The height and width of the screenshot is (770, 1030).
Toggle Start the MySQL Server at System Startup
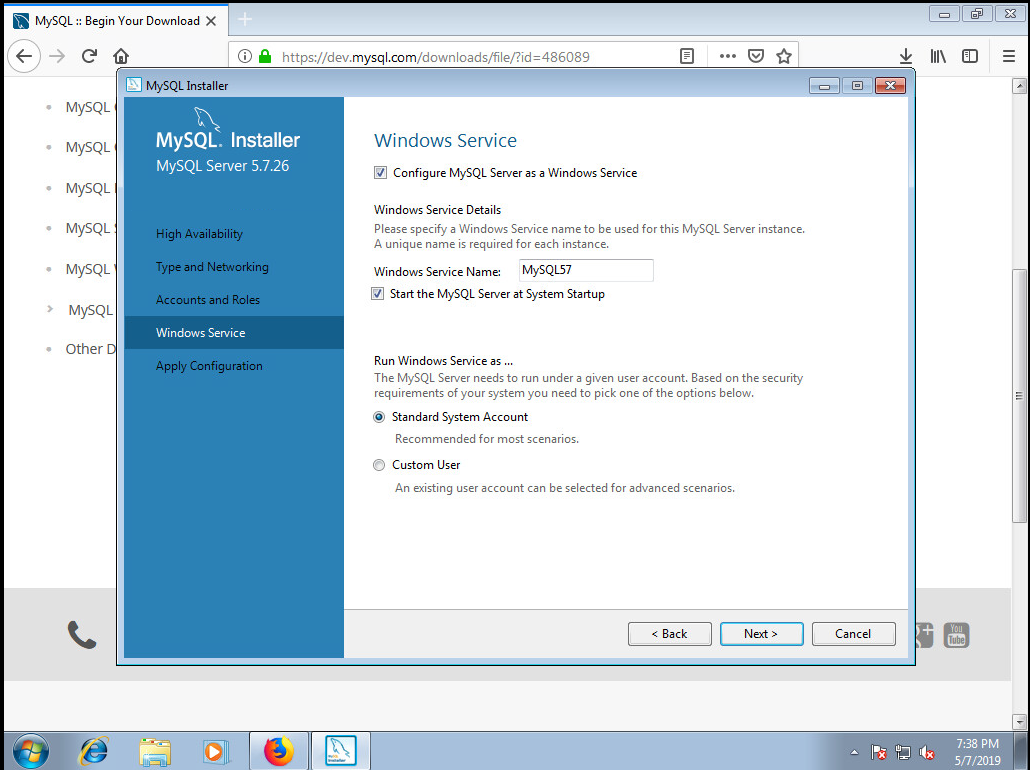(x=378, y=294)
